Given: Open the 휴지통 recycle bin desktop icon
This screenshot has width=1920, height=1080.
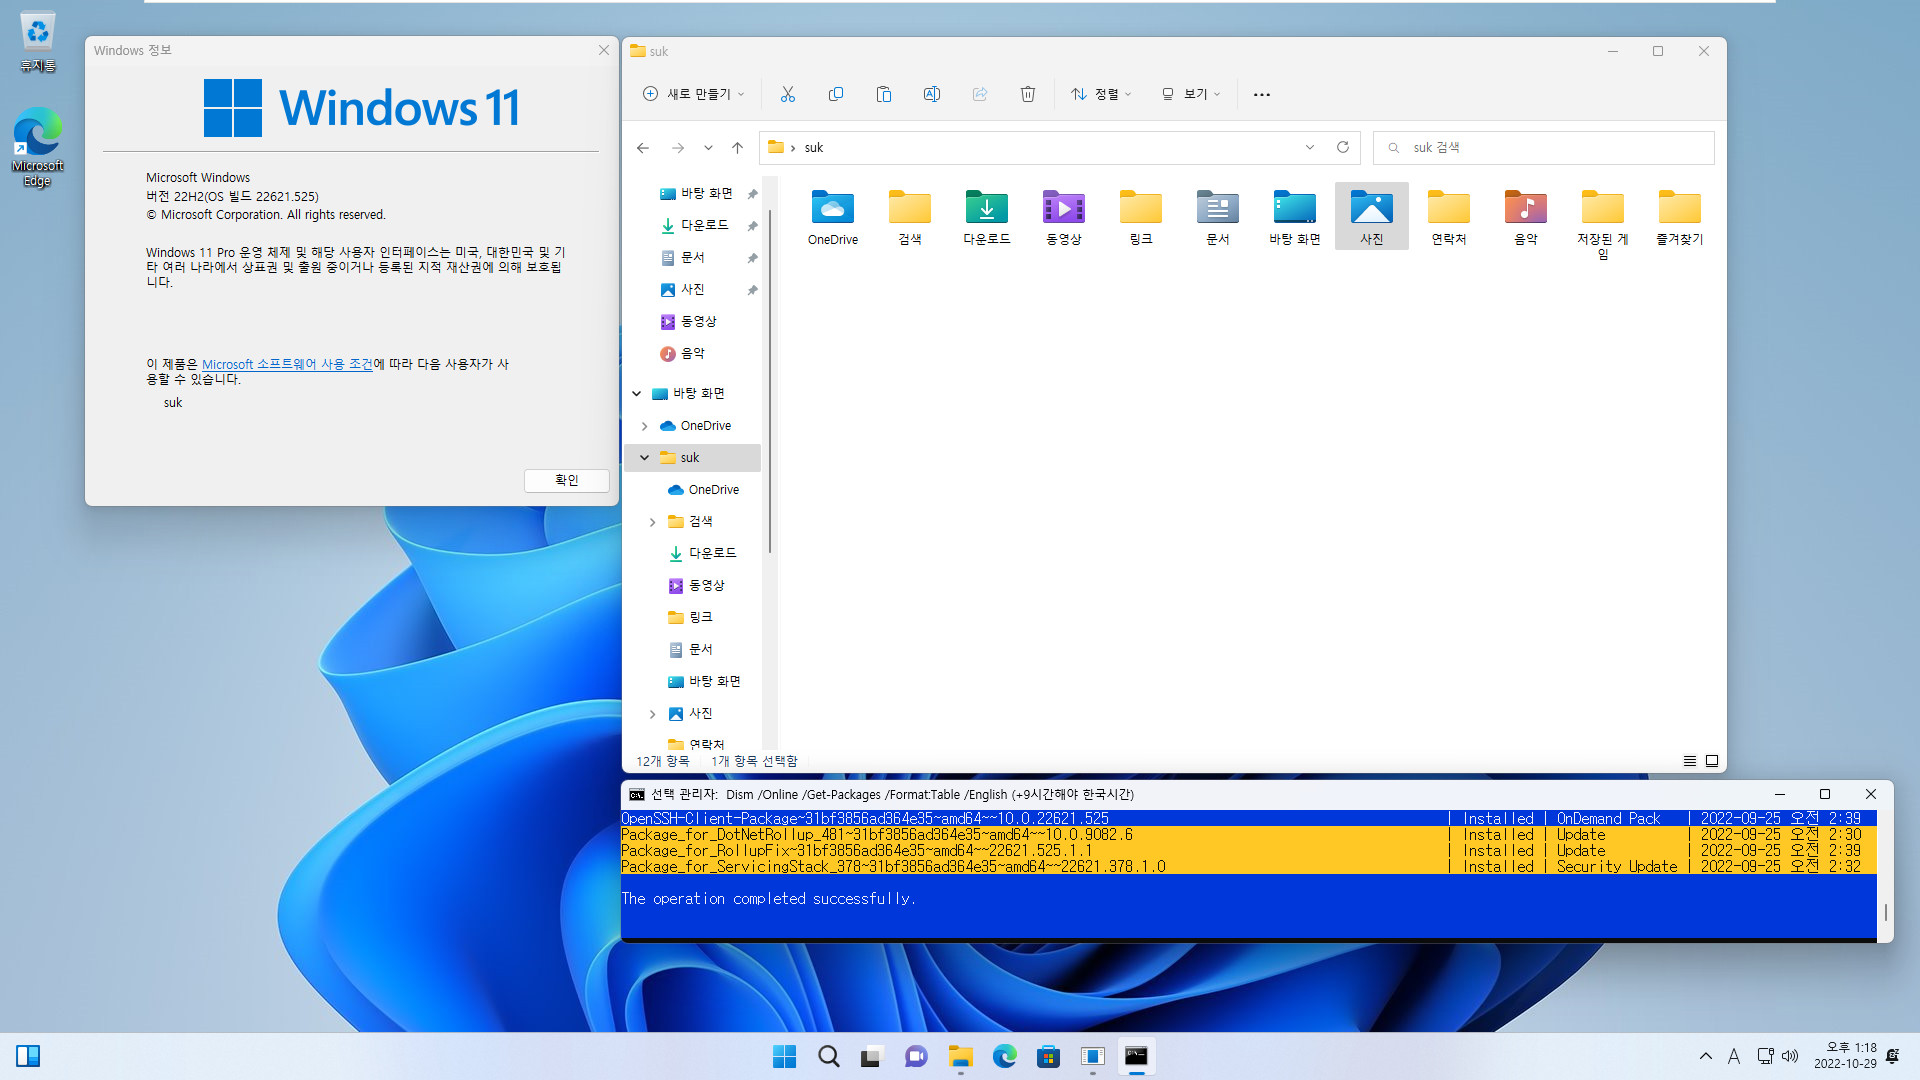Looking at the screenshot, I should point(38,43).
